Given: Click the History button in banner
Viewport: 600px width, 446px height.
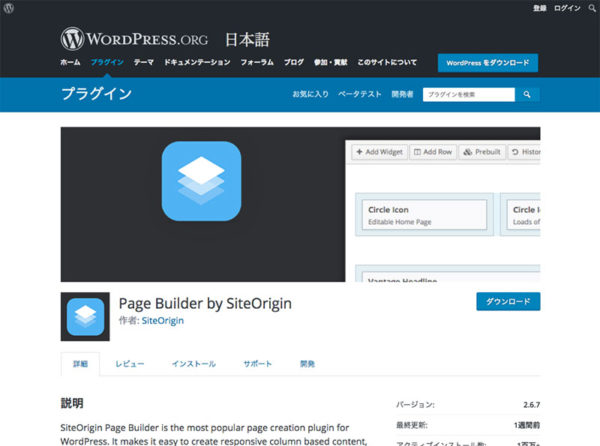Looking at the screenshot, I should click(524, 152).
